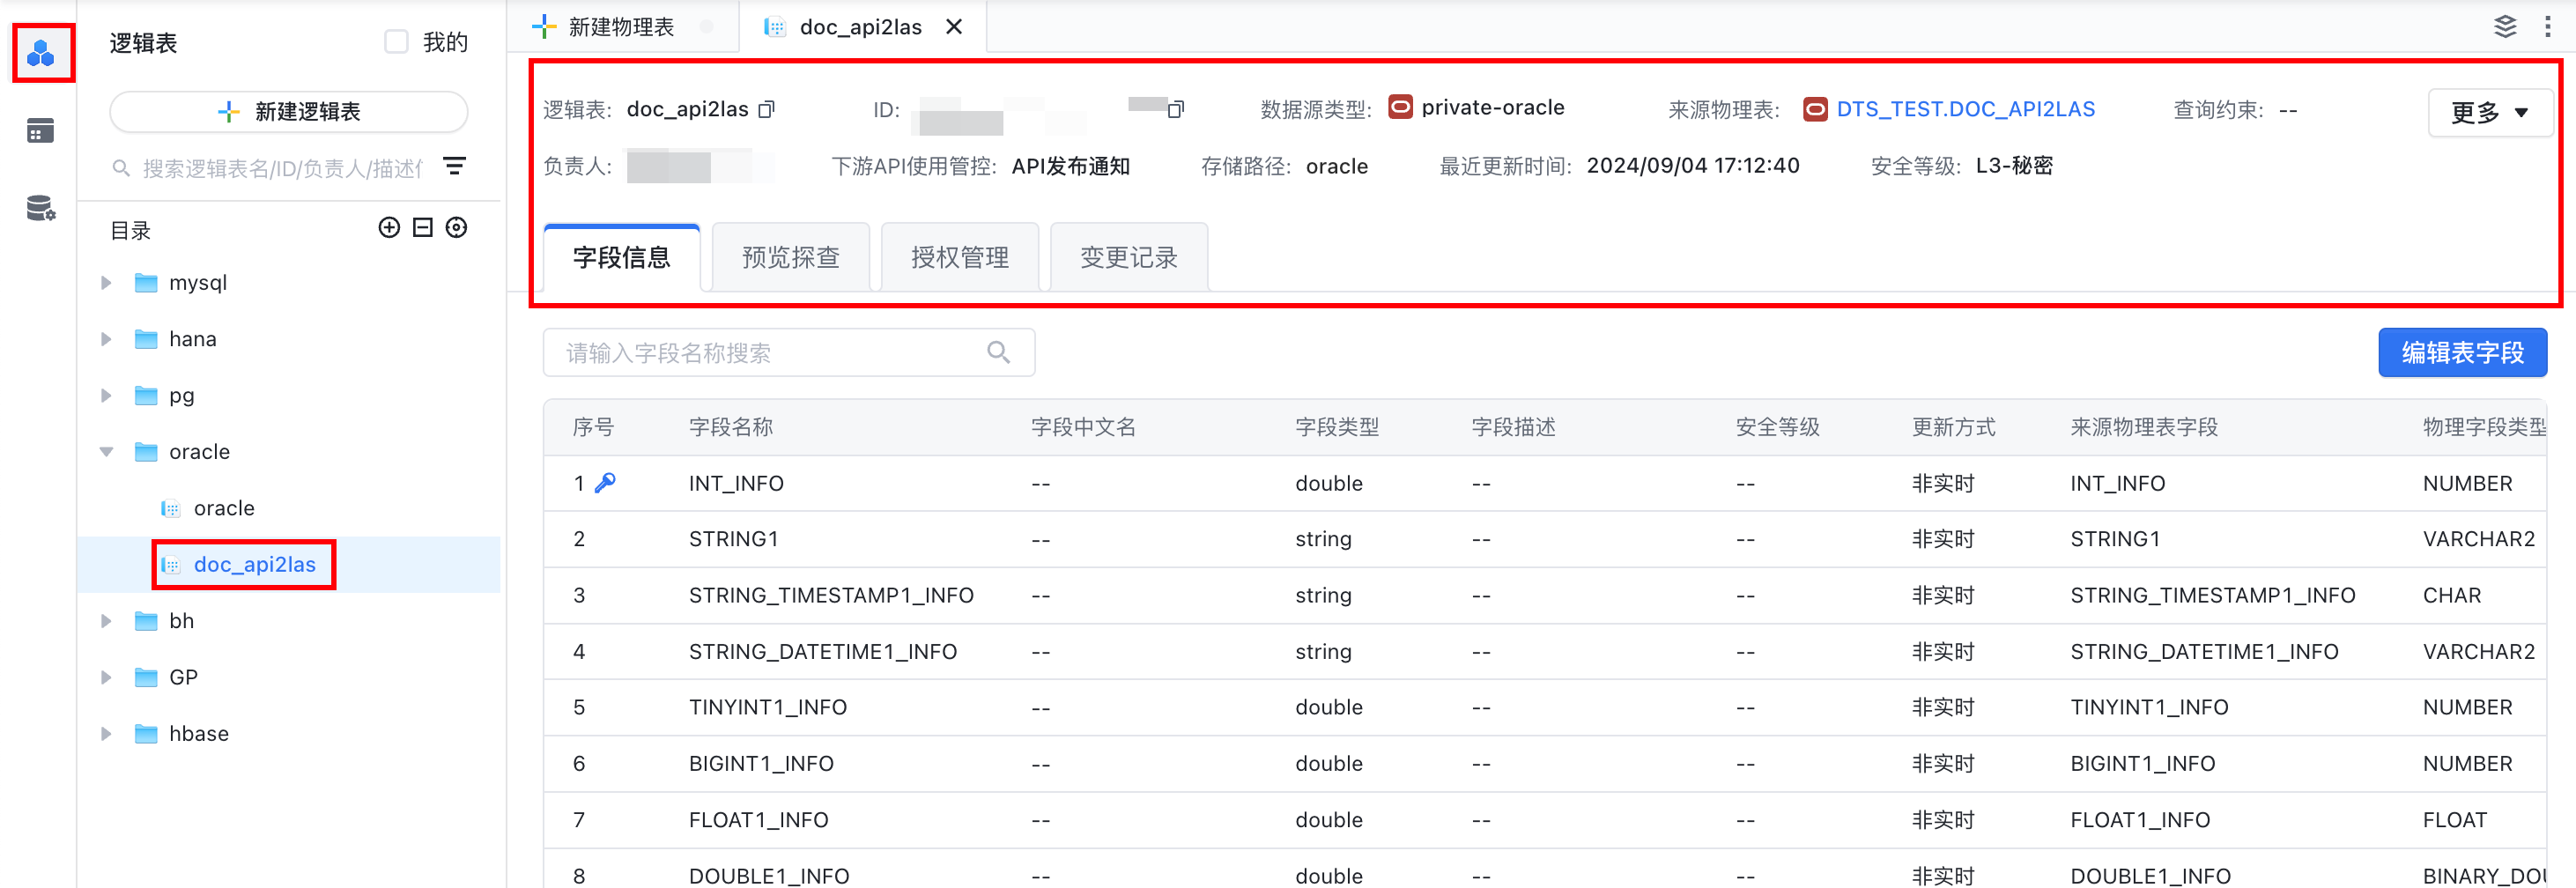Expand the hbase directory
The image size is (2576, 888).
tap(106, 734)
